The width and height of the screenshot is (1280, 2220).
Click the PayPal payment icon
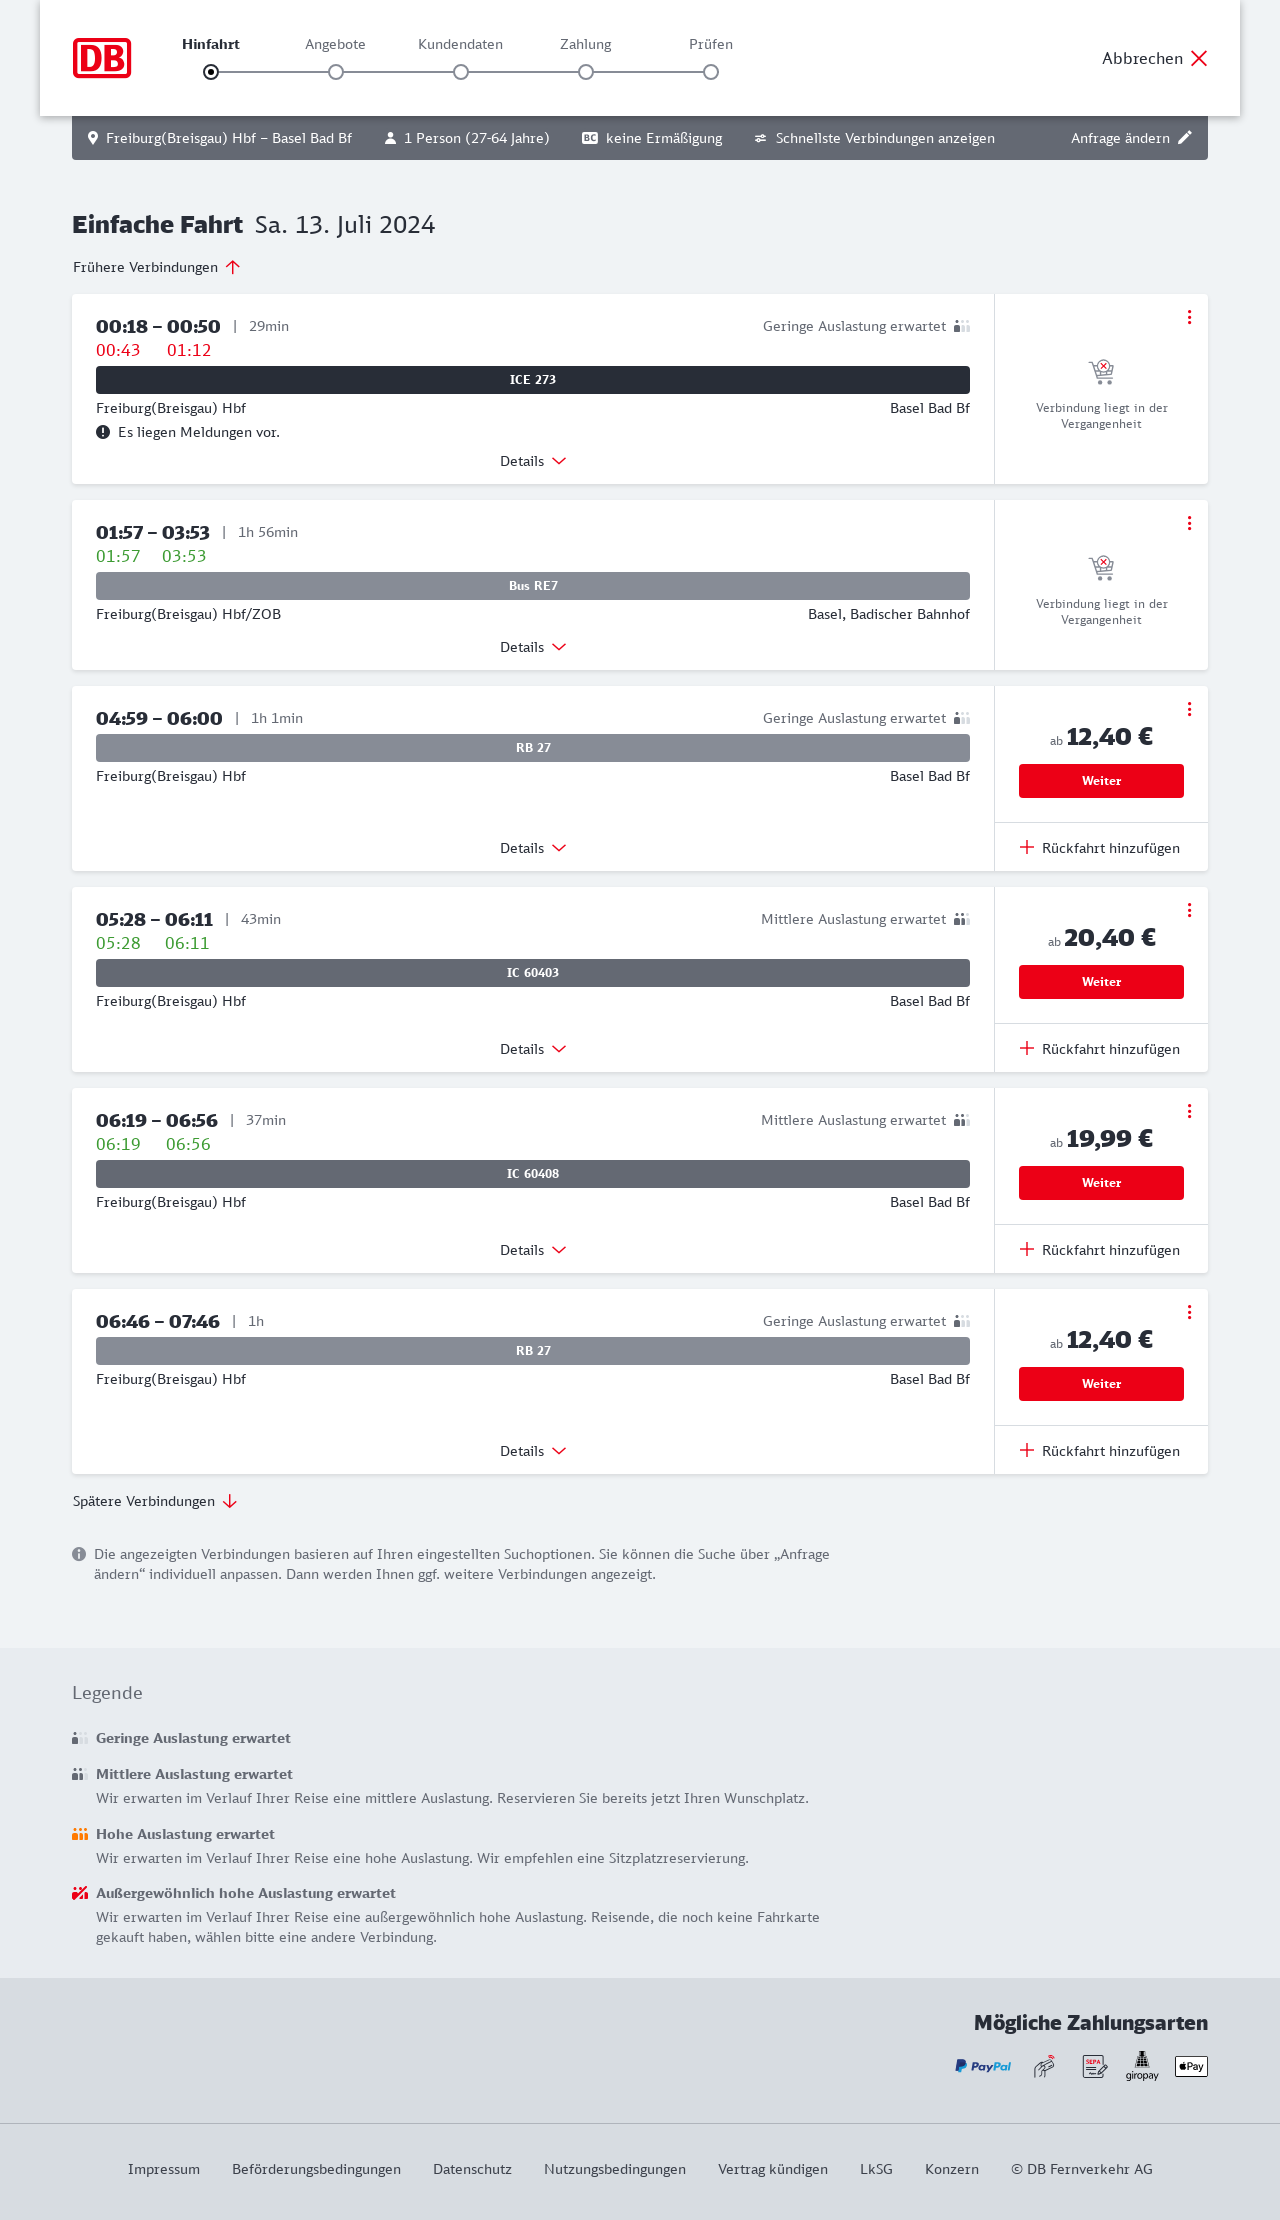(x=983, y=2066)
